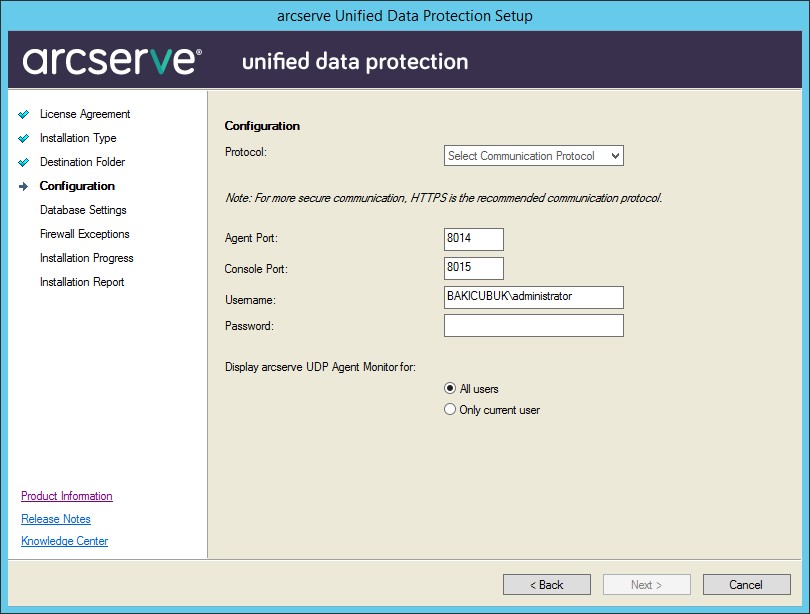This screenshot has width=810, height=614.
Task: Click the Password label
Action: pos(250,326)
